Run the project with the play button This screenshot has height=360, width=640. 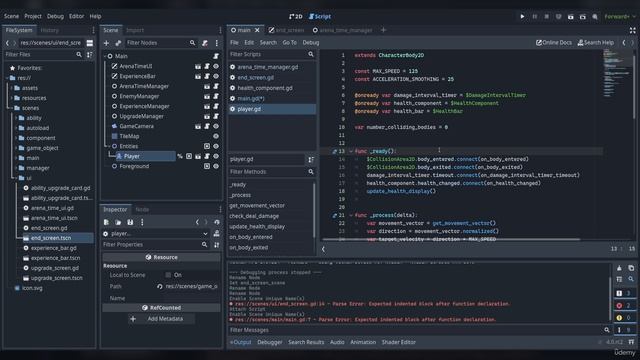tap(522, 17)
